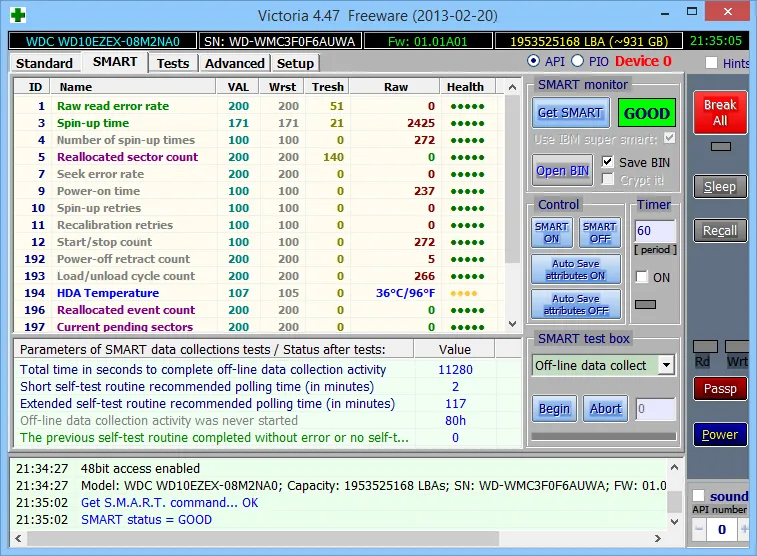Click the HDA Temperature yellow health dots
757x556 pixels.
click(x=463, y=293)
